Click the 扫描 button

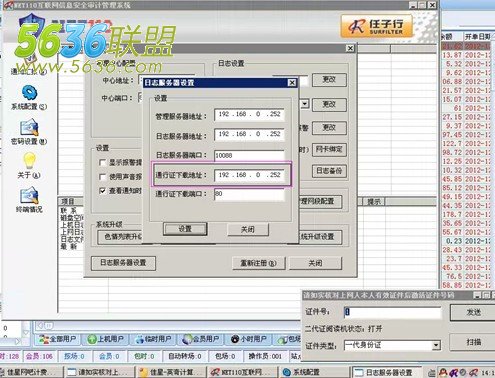473,342
